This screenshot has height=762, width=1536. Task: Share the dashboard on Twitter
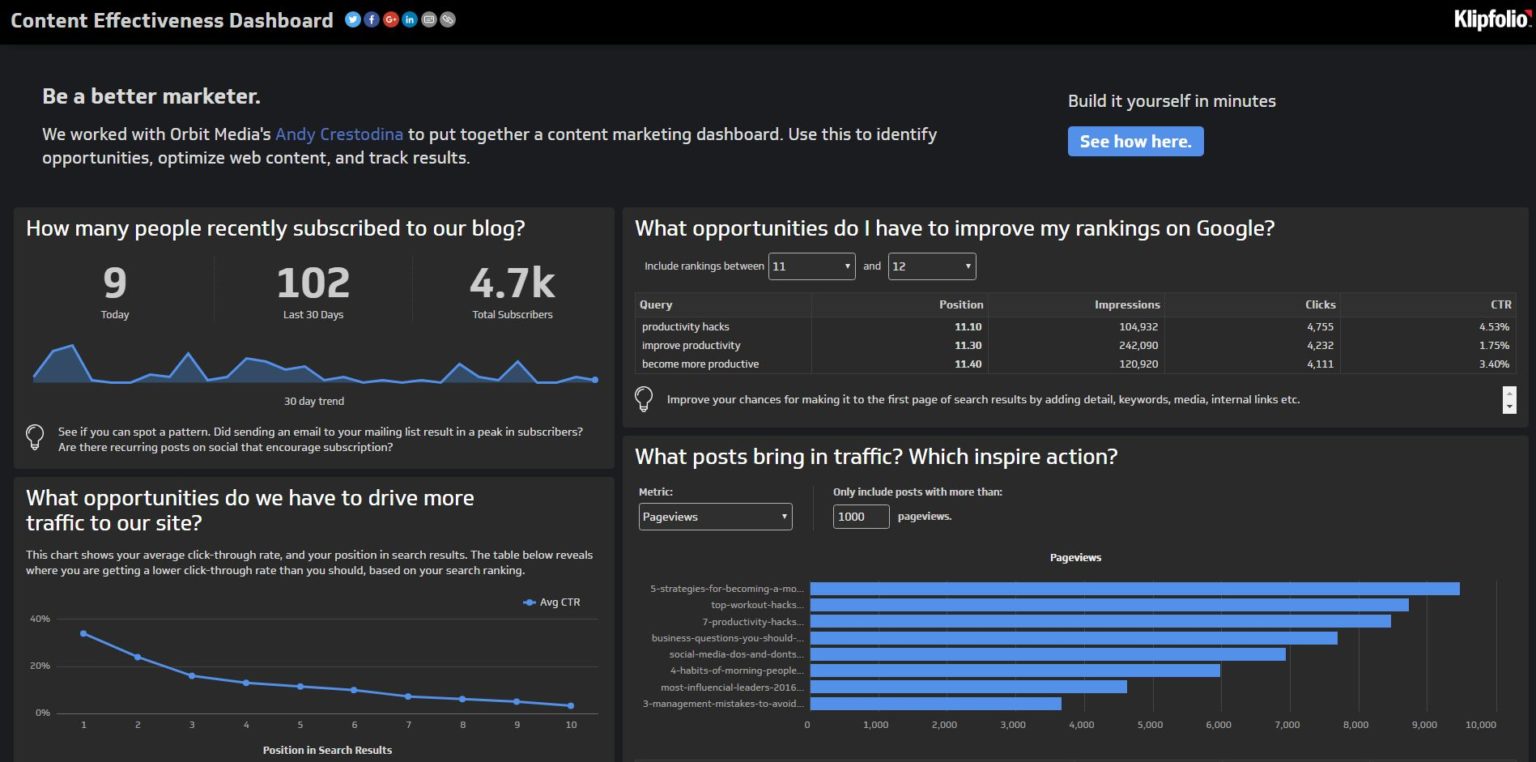352,19
